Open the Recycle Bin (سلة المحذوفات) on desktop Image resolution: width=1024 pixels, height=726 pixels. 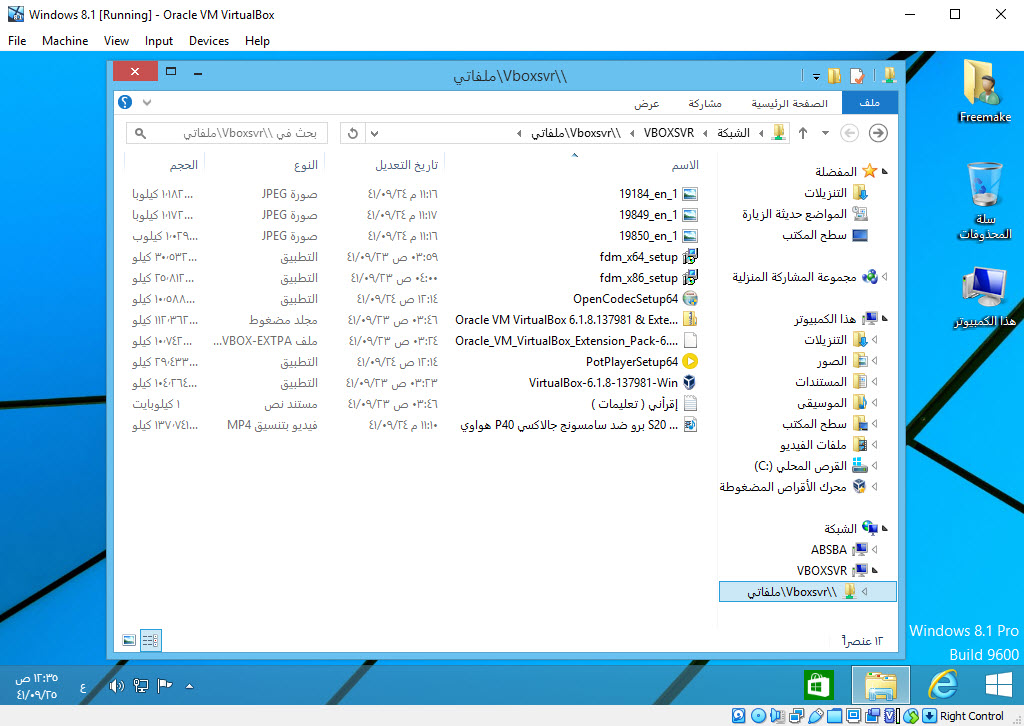985,201
